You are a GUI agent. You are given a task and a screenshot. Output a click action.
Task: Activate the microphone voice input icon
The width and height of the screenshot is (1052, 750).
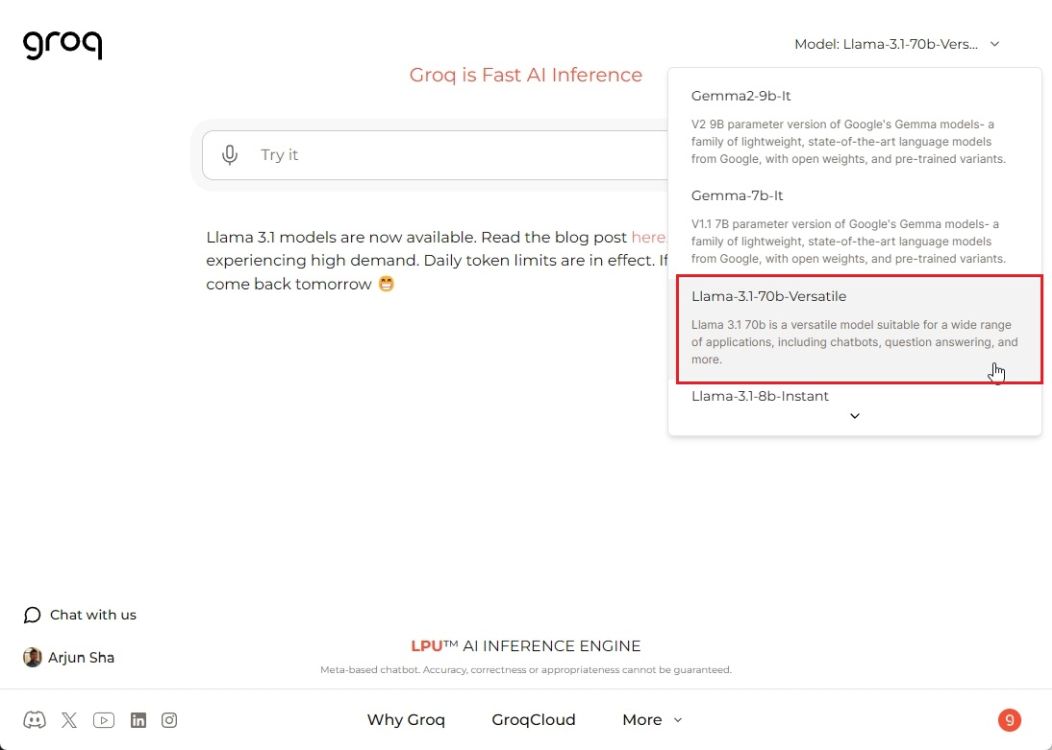tap(229, 155)
